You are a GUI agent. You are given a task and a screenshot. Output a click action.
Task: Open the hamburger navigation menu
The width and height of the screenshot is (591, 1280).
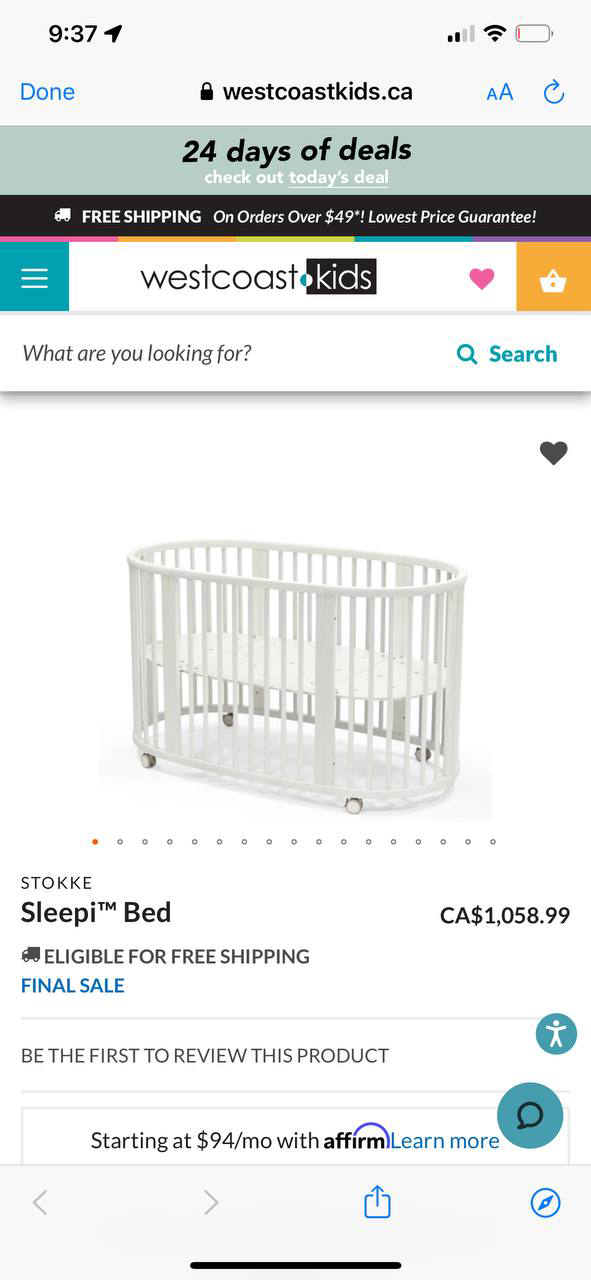click(33, 276)
